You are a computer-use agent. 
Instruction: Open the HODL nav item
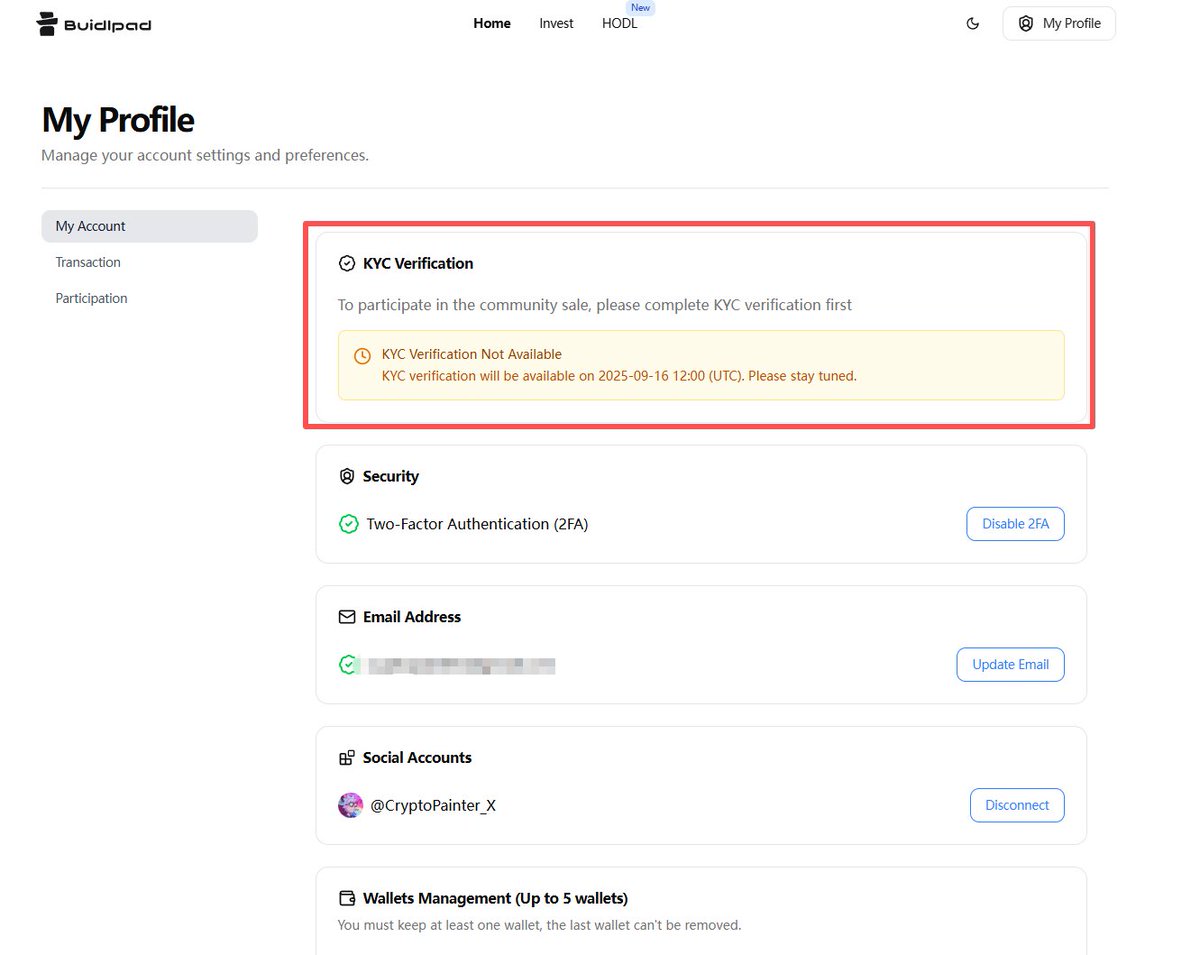point(619,24)
